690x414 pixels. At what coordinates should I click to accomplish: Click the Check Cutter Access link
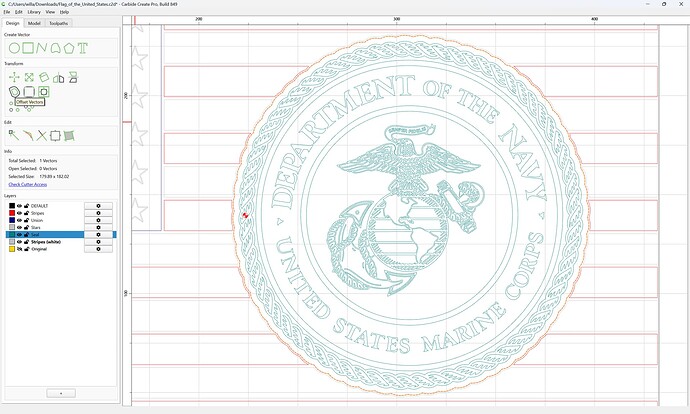coord(28,184)
